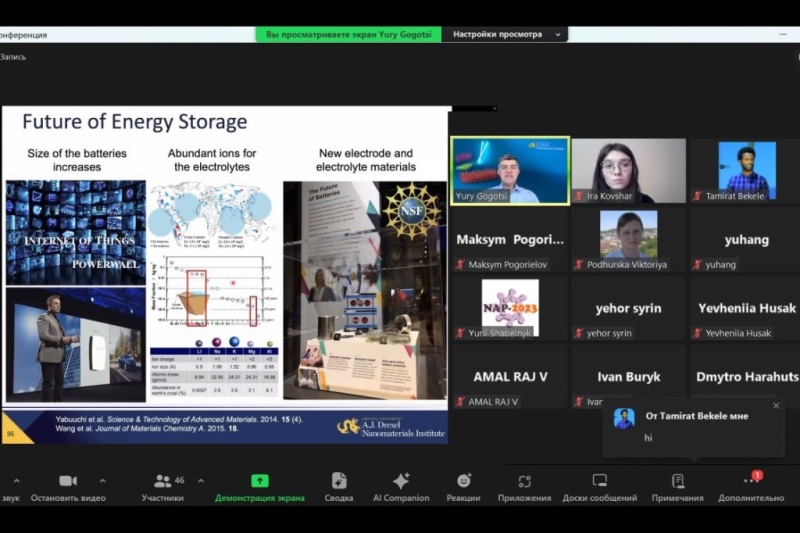Select Yevheniia Husak participant tile

pyautogui.click(x=745, y=308)
